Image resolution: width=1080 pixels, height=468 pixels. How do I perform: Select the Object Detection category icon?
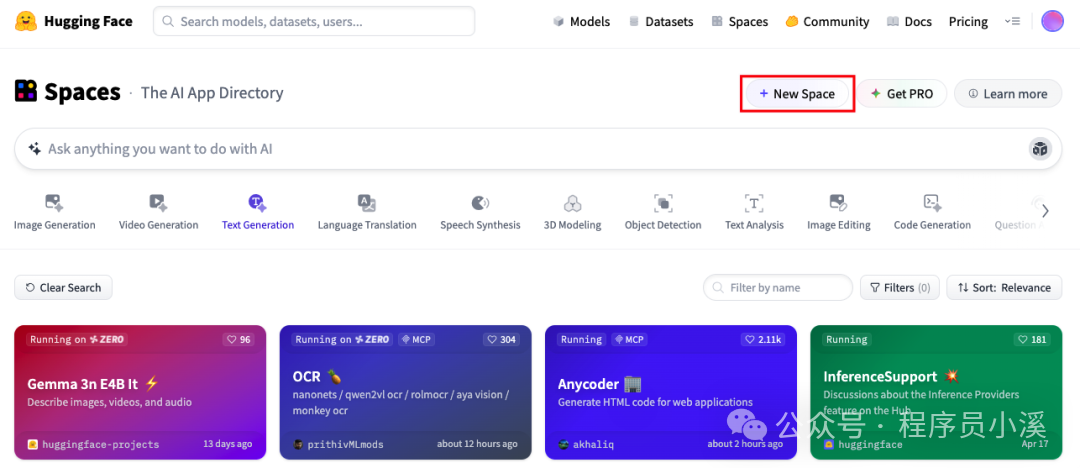(x=663, y=203)
